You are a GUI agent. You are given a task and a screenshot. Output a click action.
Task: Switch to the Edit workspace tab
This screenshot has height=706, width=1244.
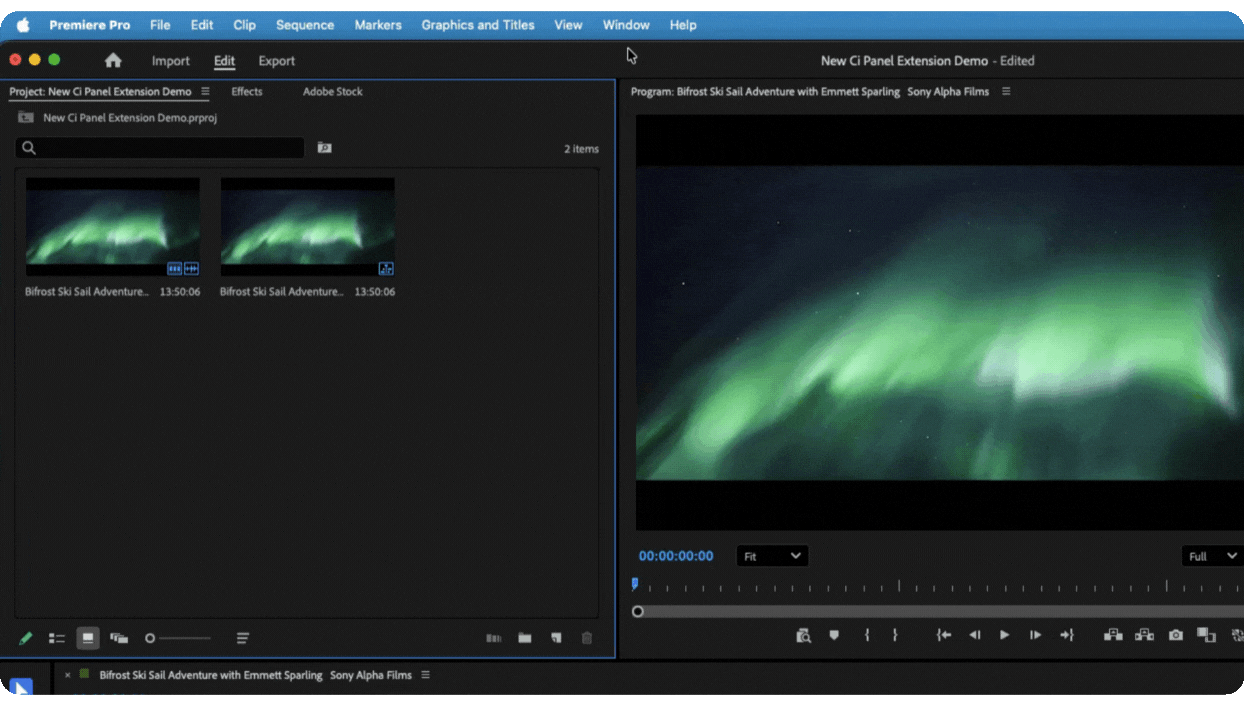click(224, 61)
